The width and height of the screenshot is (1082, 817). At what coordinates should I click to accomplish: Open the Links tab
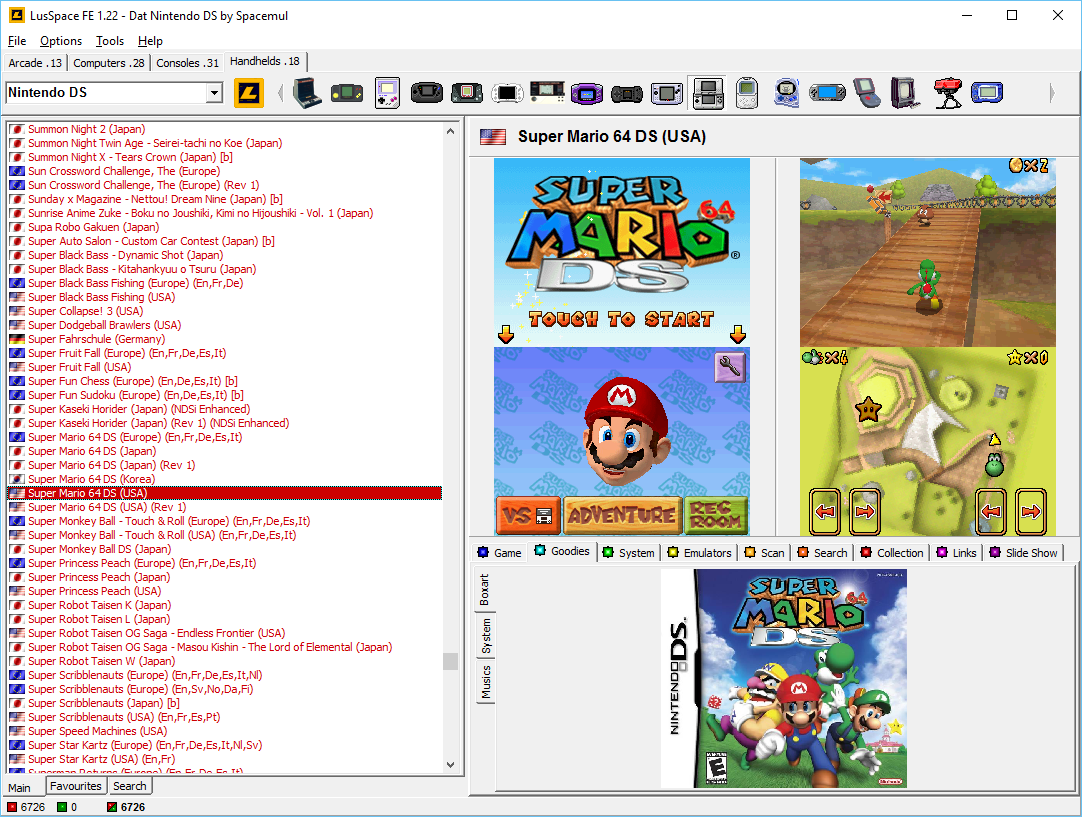pos(956,553)
